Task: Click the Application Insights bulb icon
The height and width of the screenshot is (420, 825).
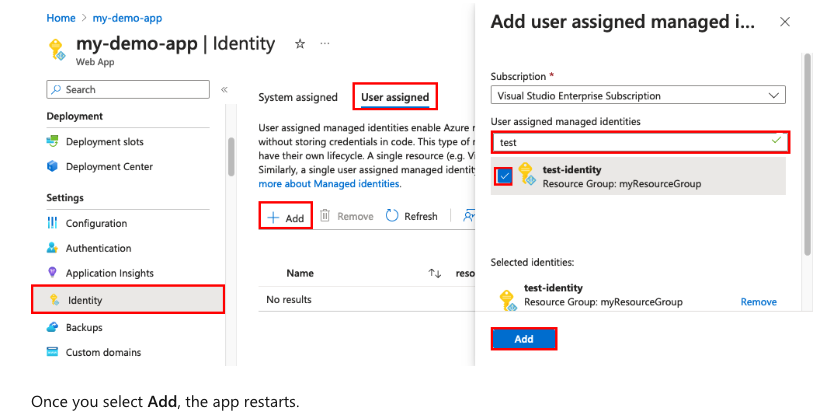Action: tap(52, 272)
